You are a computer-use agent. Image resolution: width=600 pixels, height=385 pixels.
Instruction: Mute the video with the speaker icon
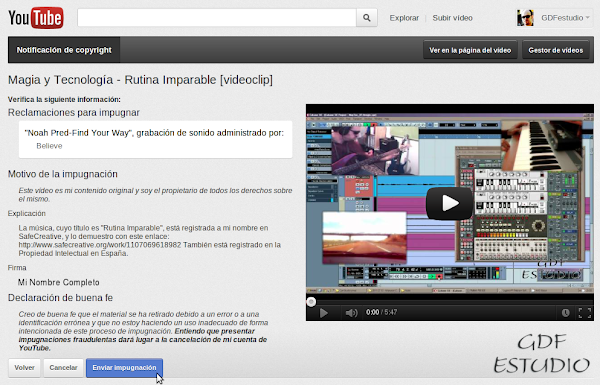click(x=351, y=313)
